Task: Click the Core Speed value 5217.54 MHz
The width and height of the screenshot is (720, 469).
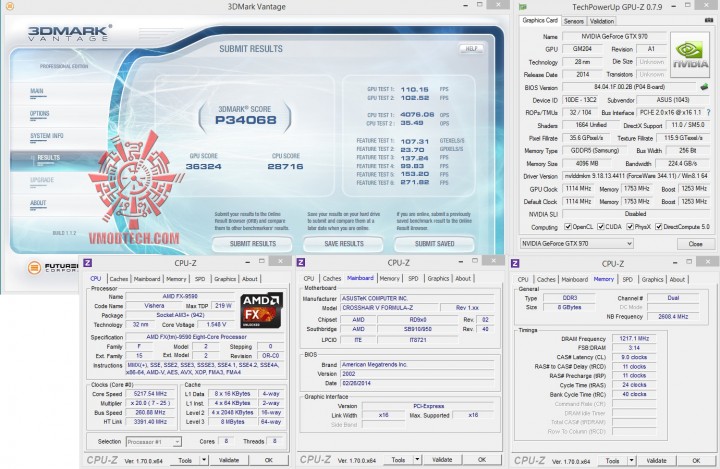Action: [150, 394]
